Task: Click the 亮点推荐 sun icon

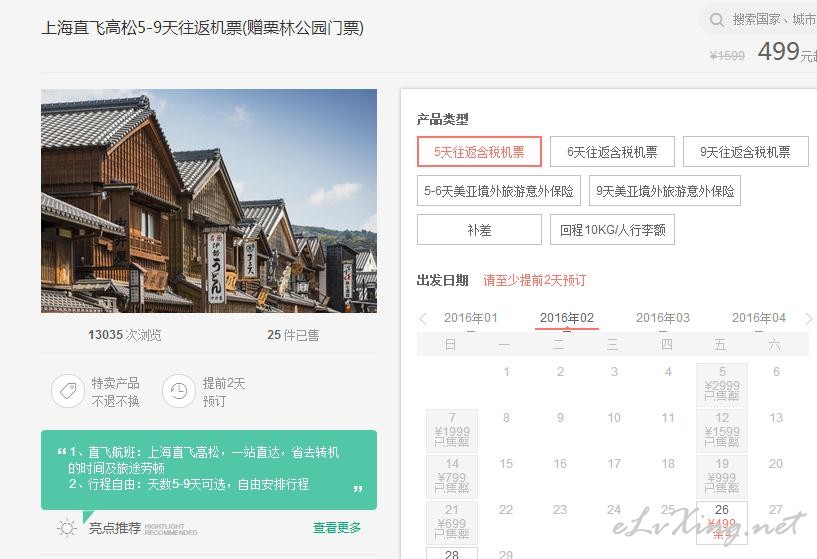Action: point(67,528)
